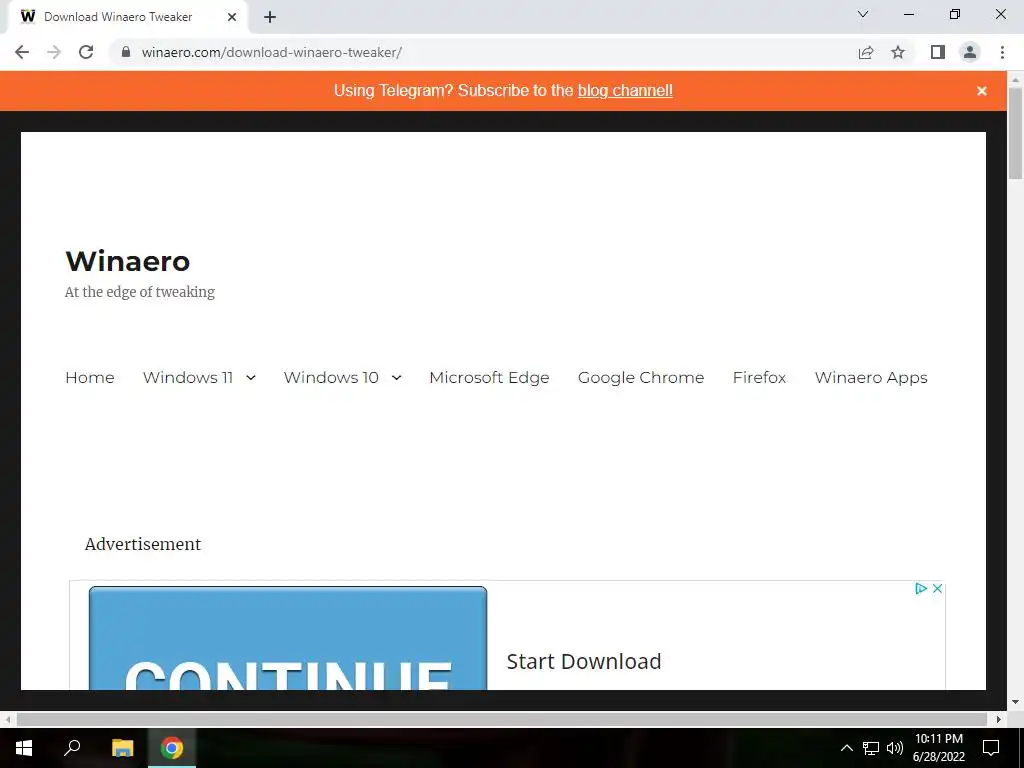
Task: Show hidden system tray icons
Action: pos(846,748)
